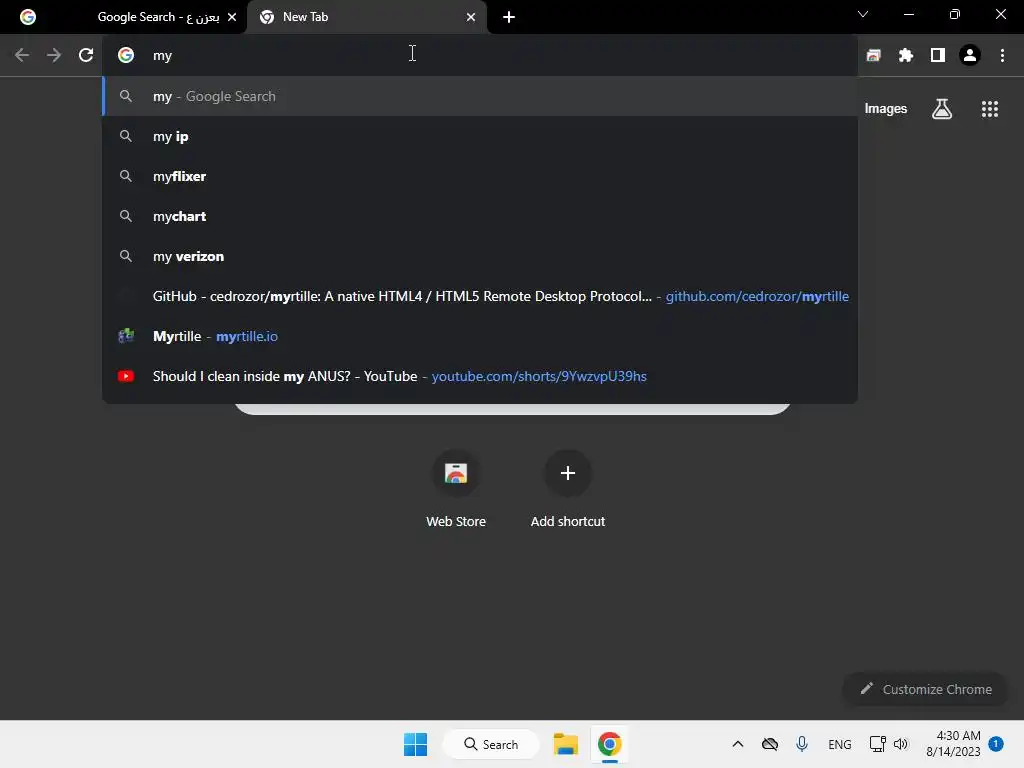1024x768 pixels.
Task: Close the New Tab tab
Action: click(x=471, y=17)
